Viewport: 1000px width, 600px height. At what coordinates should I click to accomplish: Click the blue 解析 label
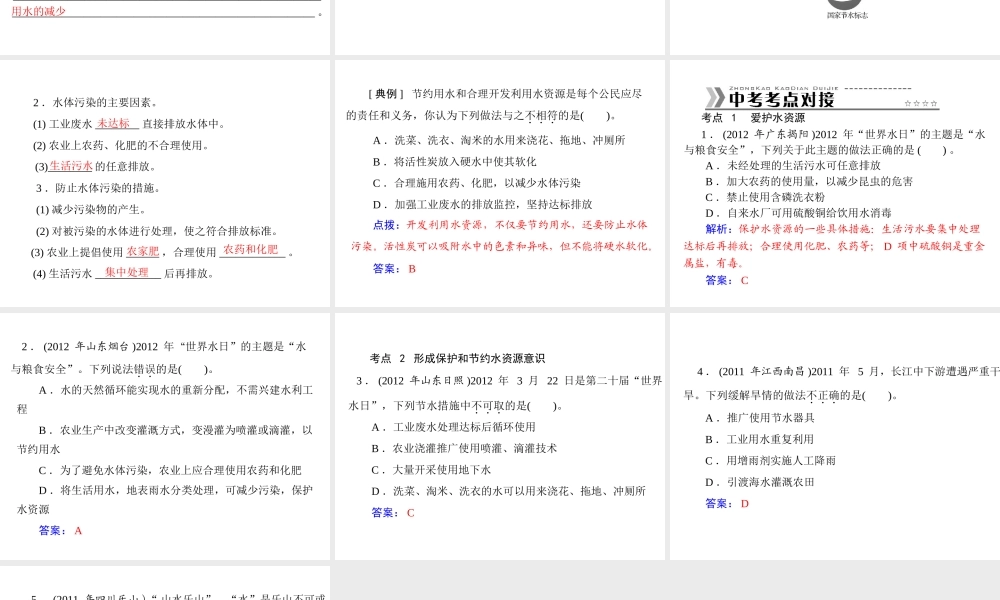[719, 229]
